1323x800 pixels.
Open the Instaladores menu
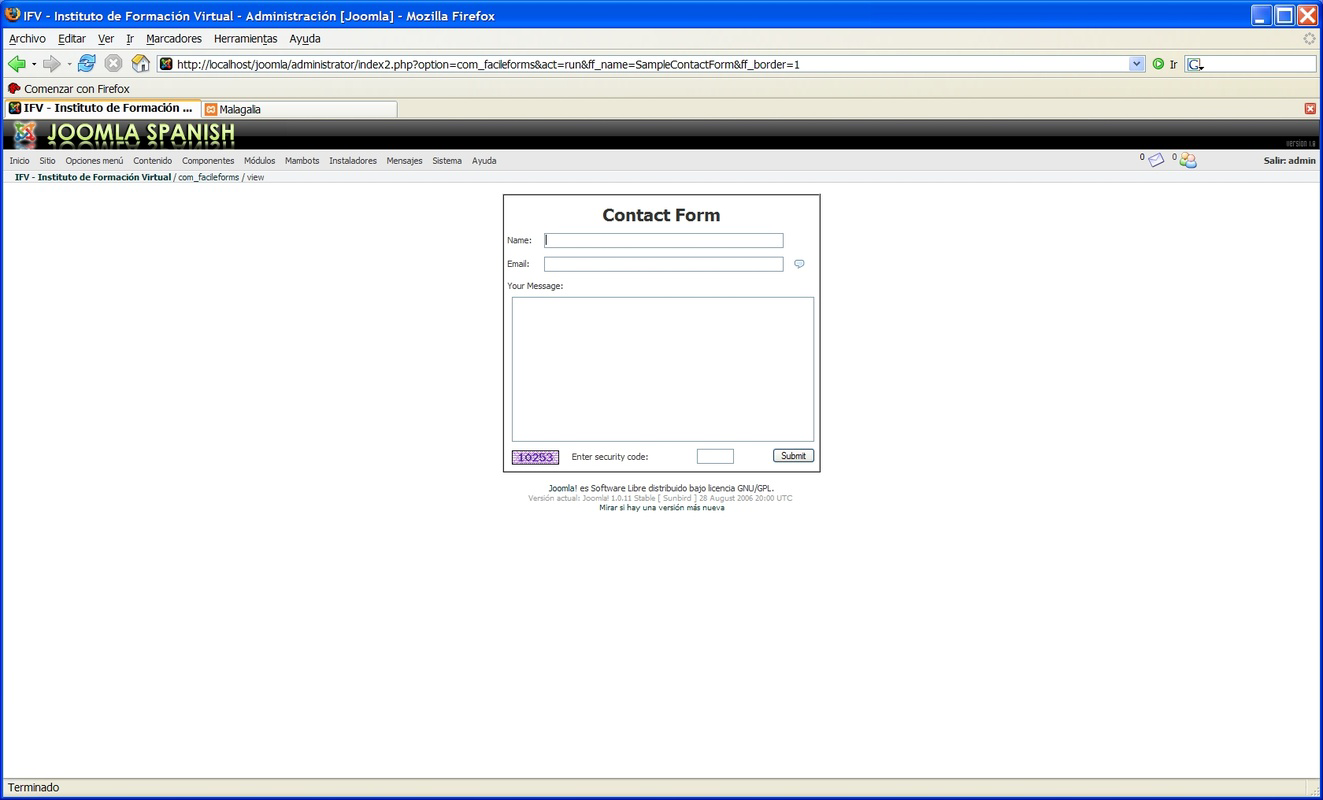(353, 161)
